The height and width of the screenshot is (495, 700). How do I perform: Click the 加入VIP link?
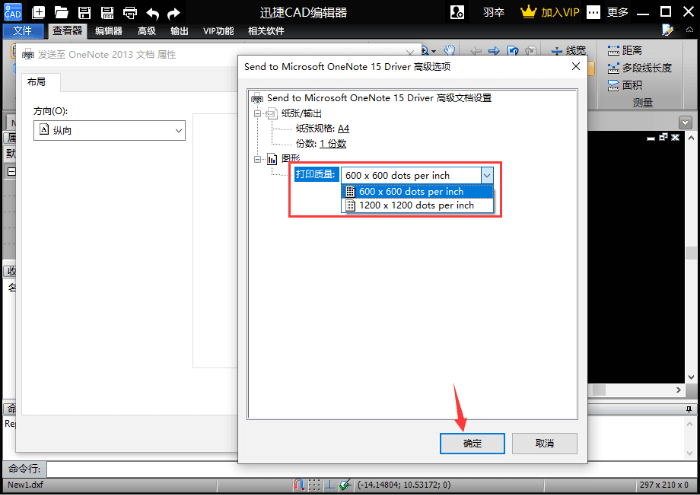pos(560,12)
